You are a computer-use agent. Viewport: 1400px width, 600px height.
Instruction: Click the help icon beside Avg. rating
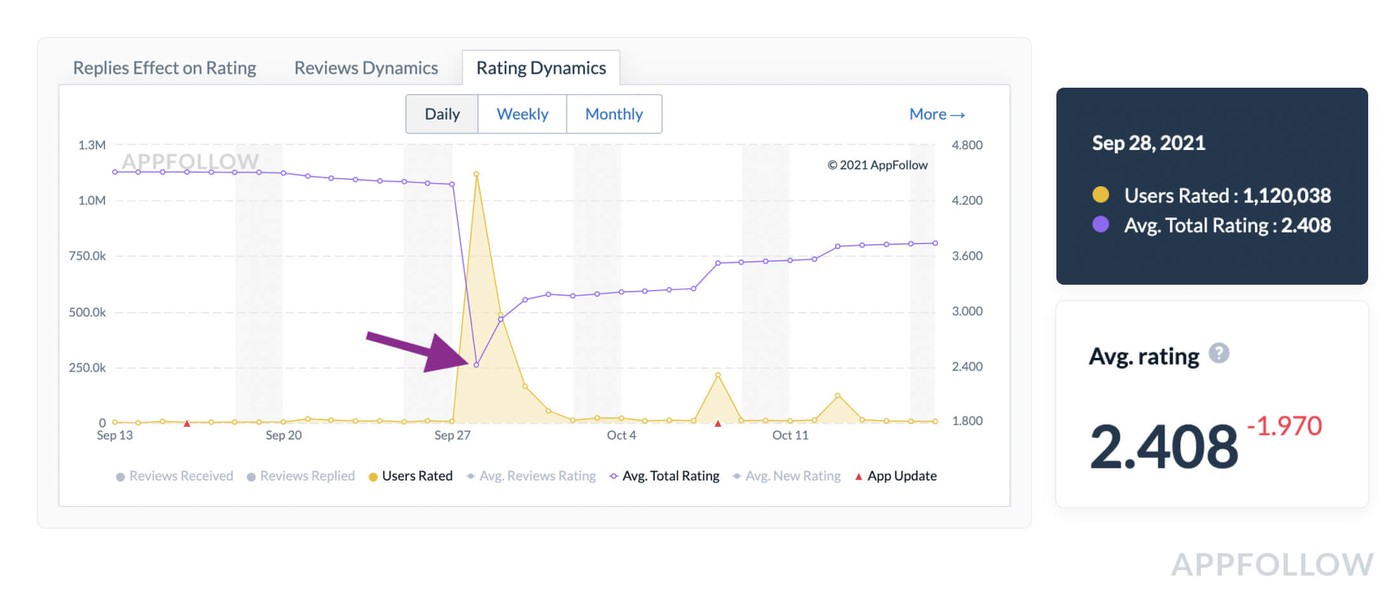pos(1218,353)
